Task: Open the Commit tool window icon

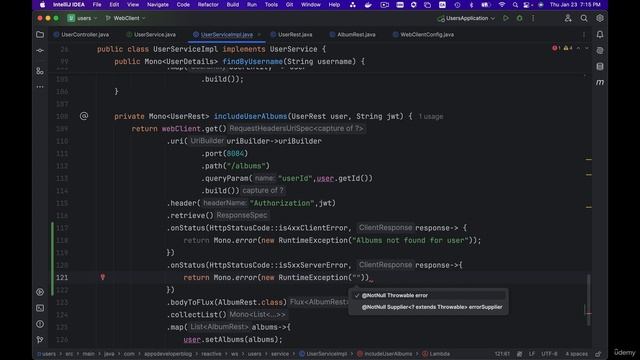Action: click(40, 51)
